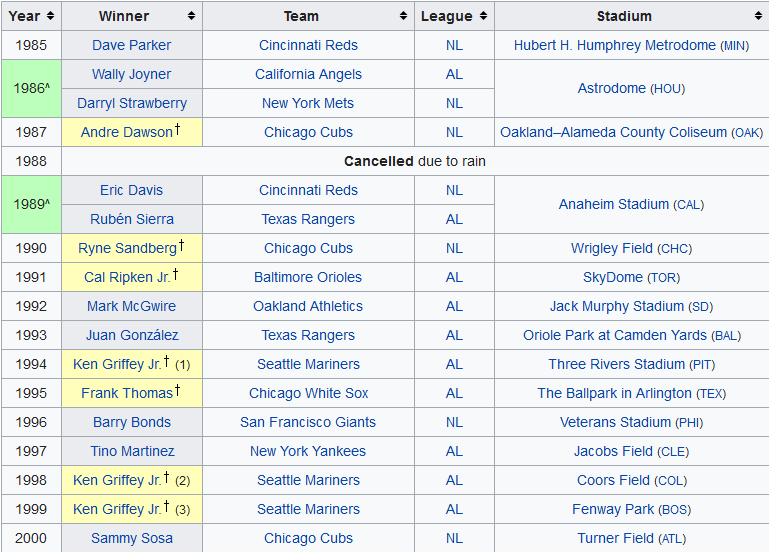Click the New York Yankees link

coord(308,451)
